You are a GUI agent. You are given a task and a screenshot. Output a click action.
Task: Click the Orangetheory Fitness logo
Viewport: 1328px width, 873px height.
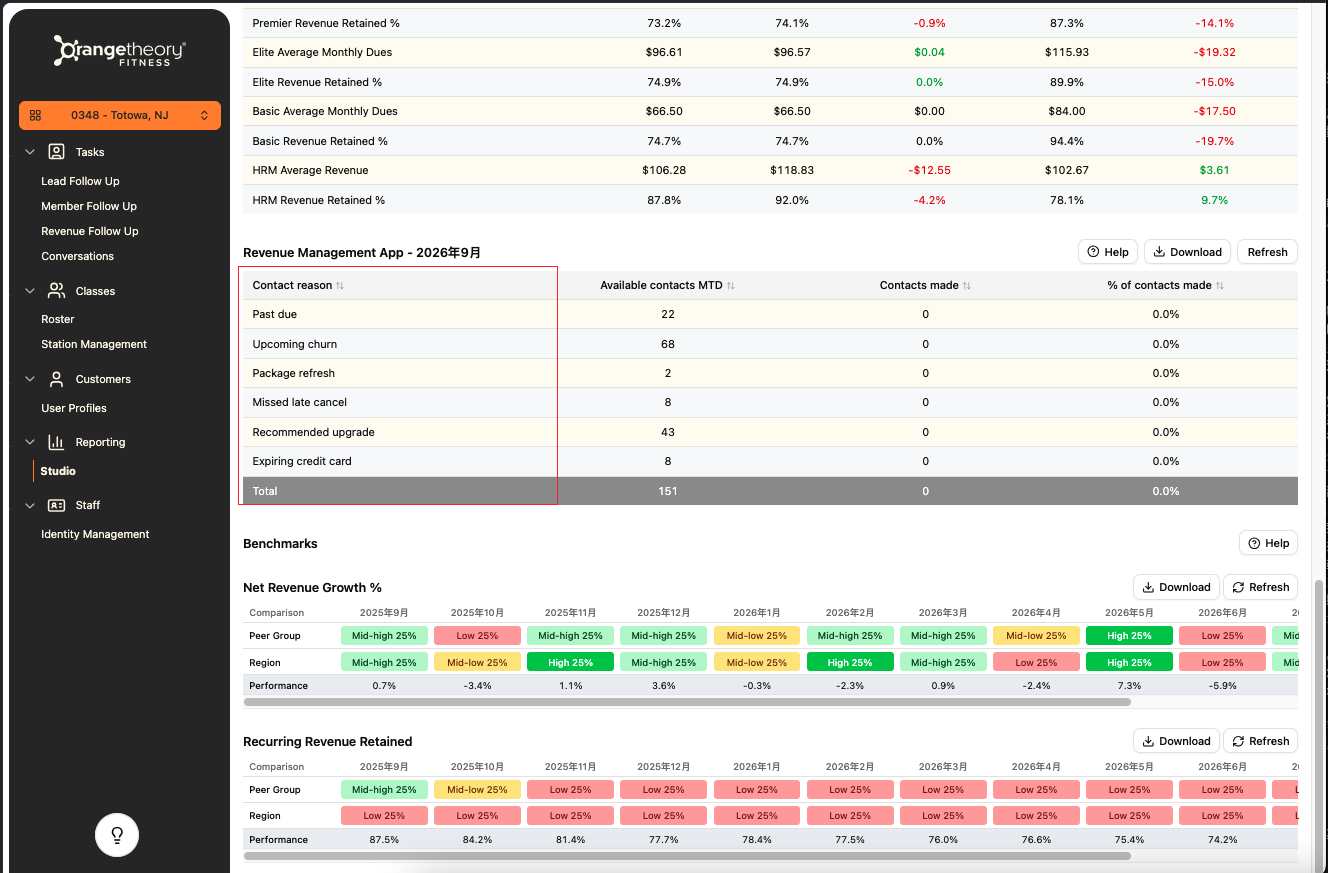tap(120, 51)
